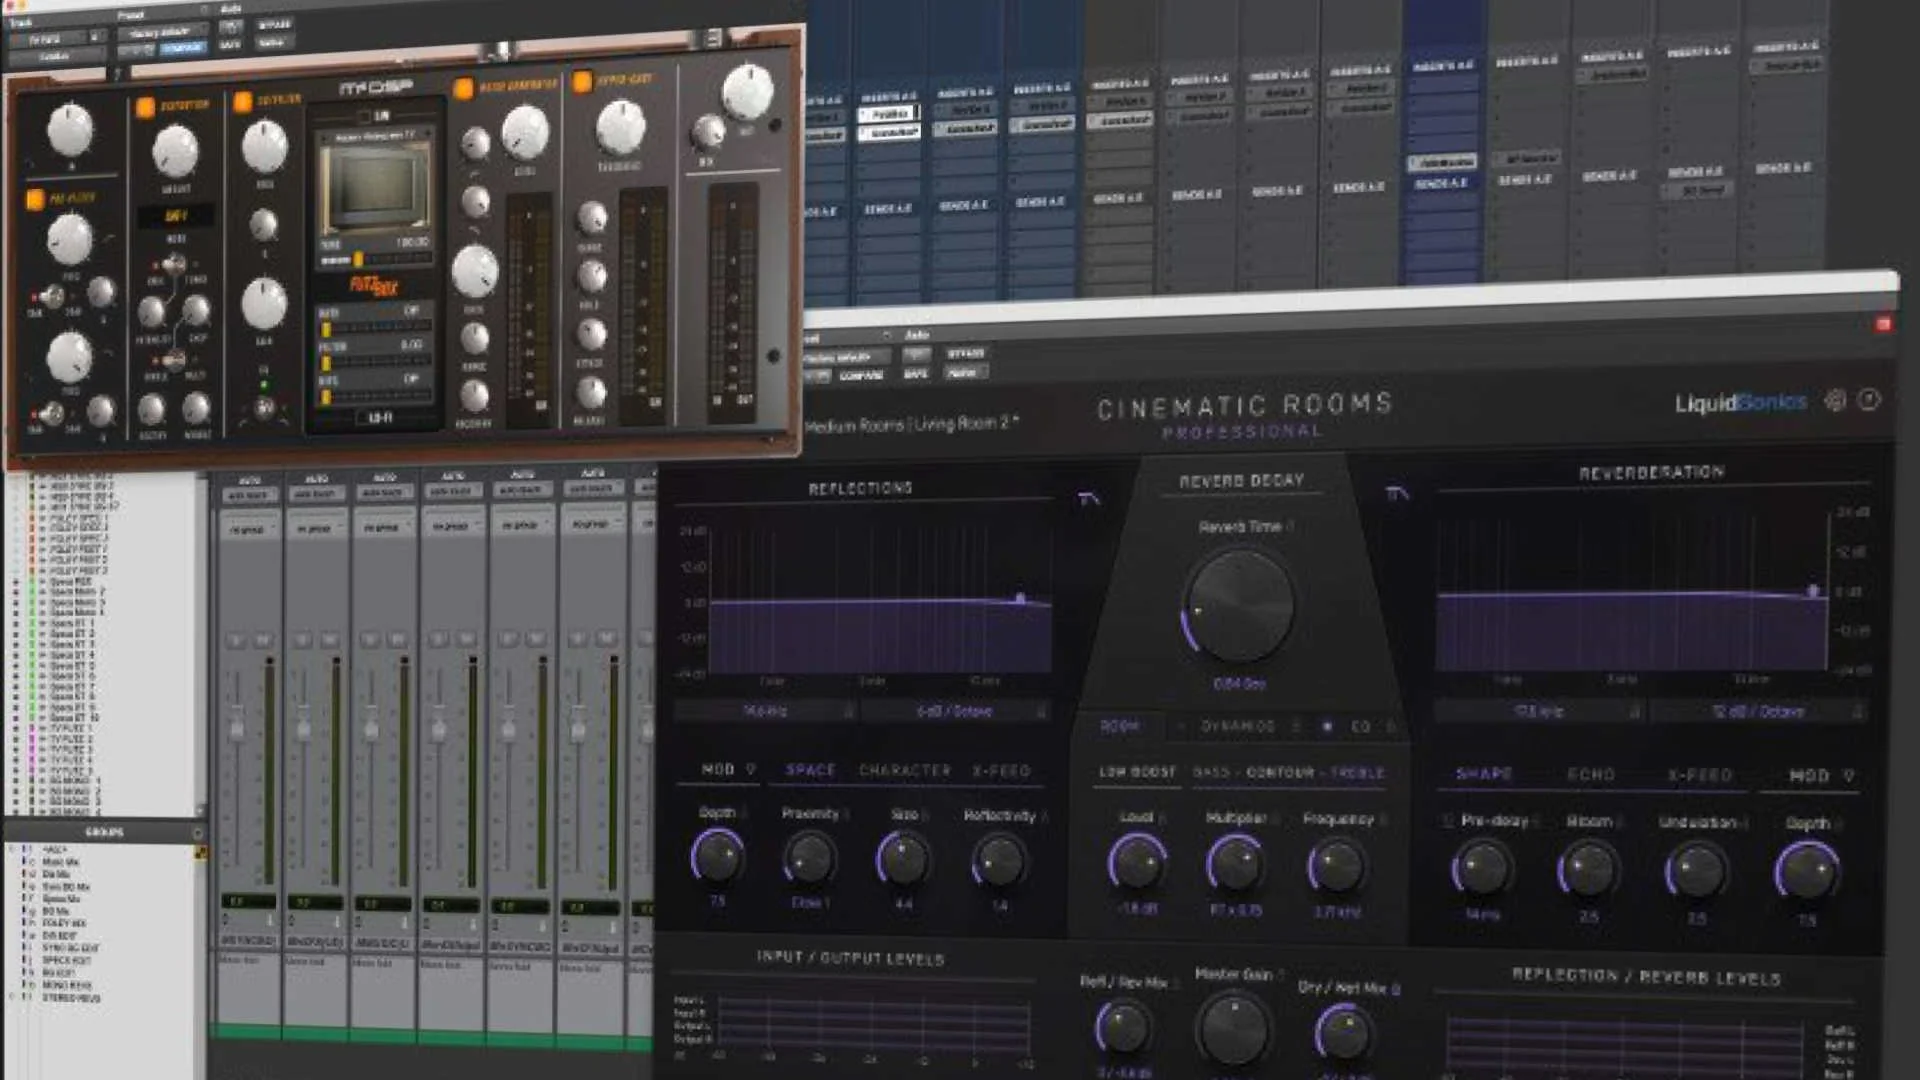
Task: Click the Reverberation filter shape icon
Action: point(1396,494)
